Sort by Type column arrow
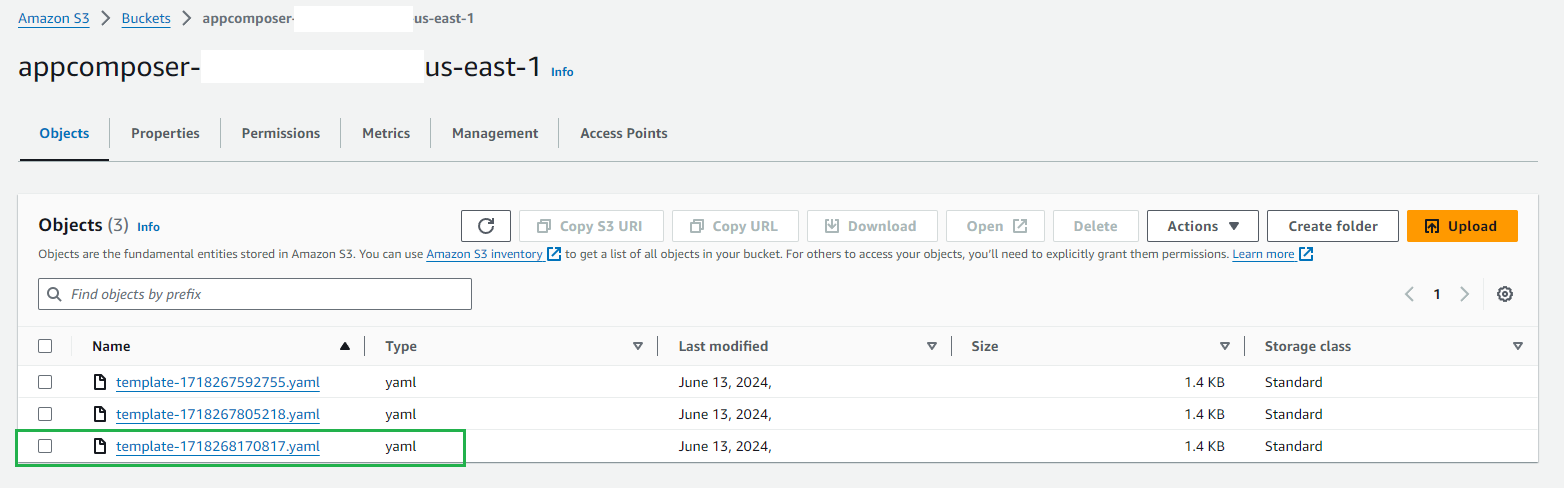This screenshot has width=1564, height=488. pyautogui.click(x=638, y=346)
